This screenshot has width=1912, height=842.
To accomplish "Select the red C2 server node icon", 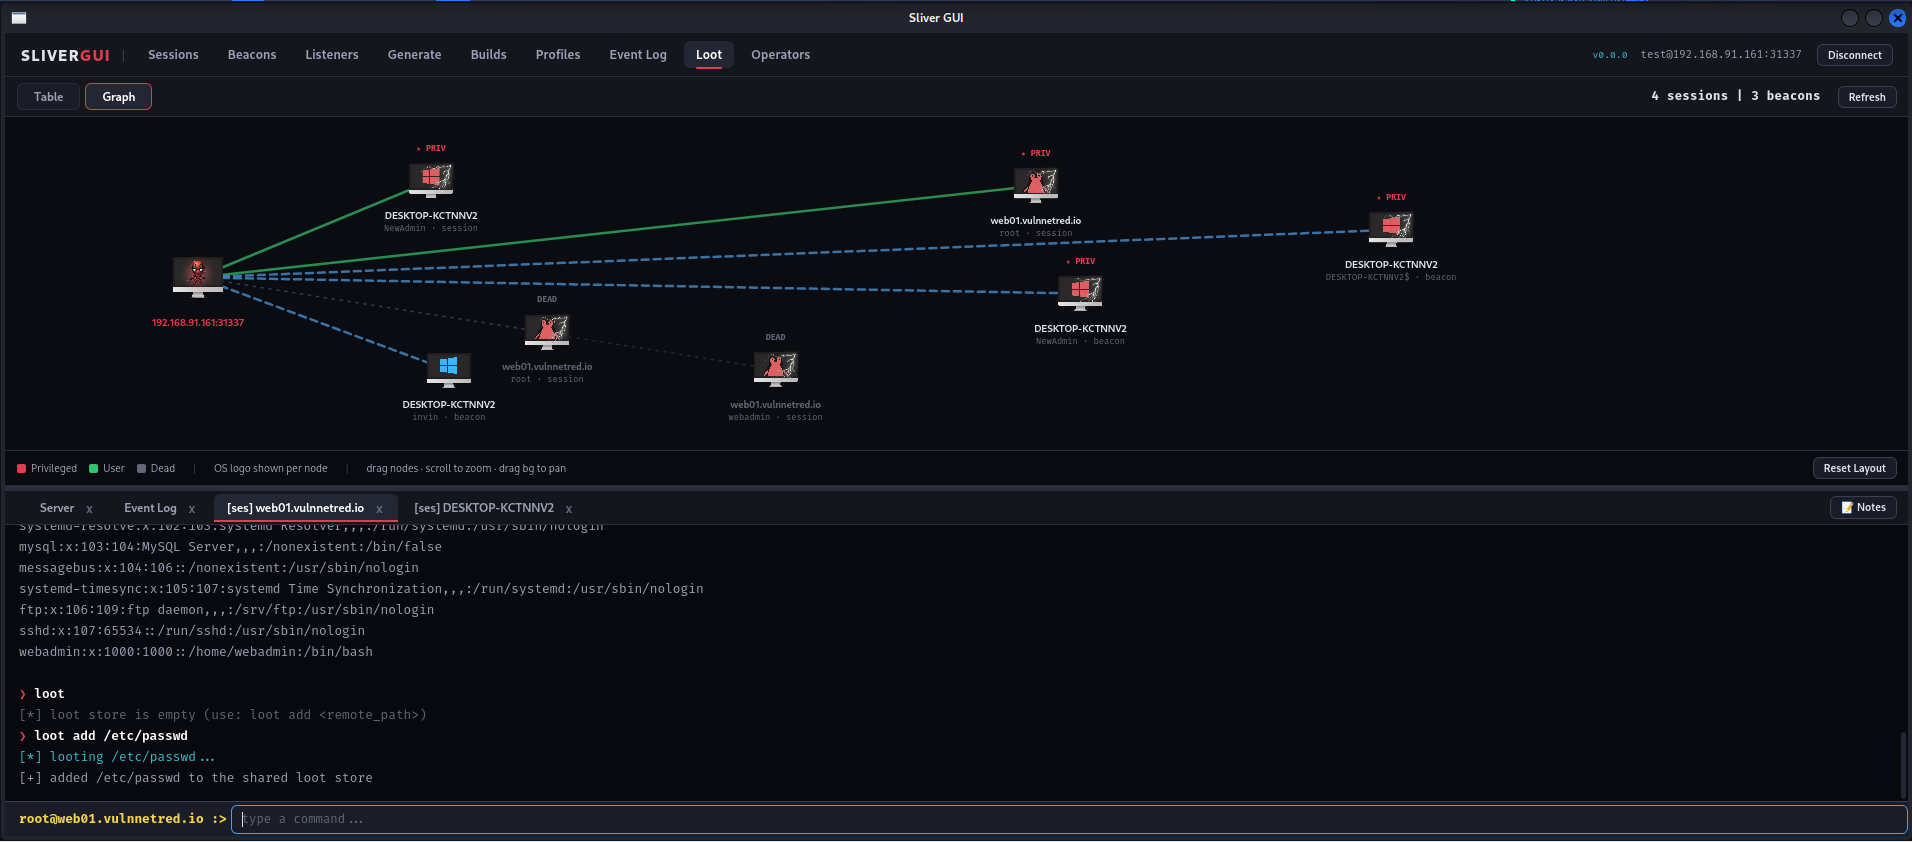I will pyautogui.click(x=198, y=276).
